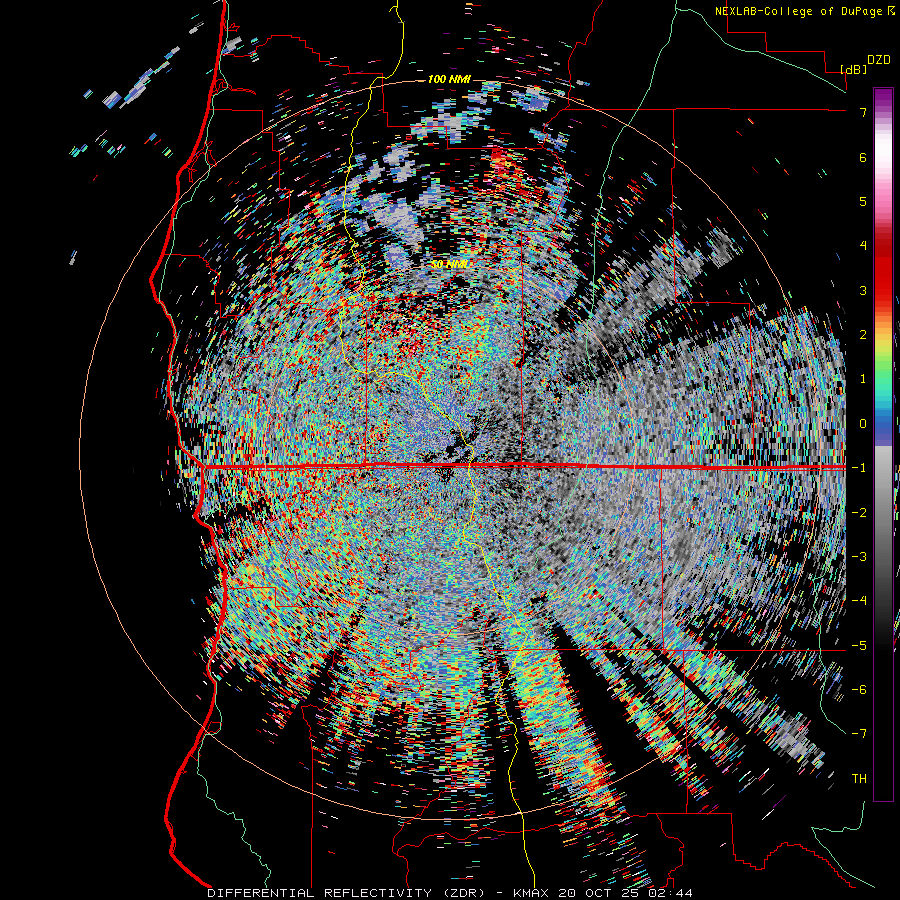
Task: Click the scale value 2 label
Action: [863, 335]
